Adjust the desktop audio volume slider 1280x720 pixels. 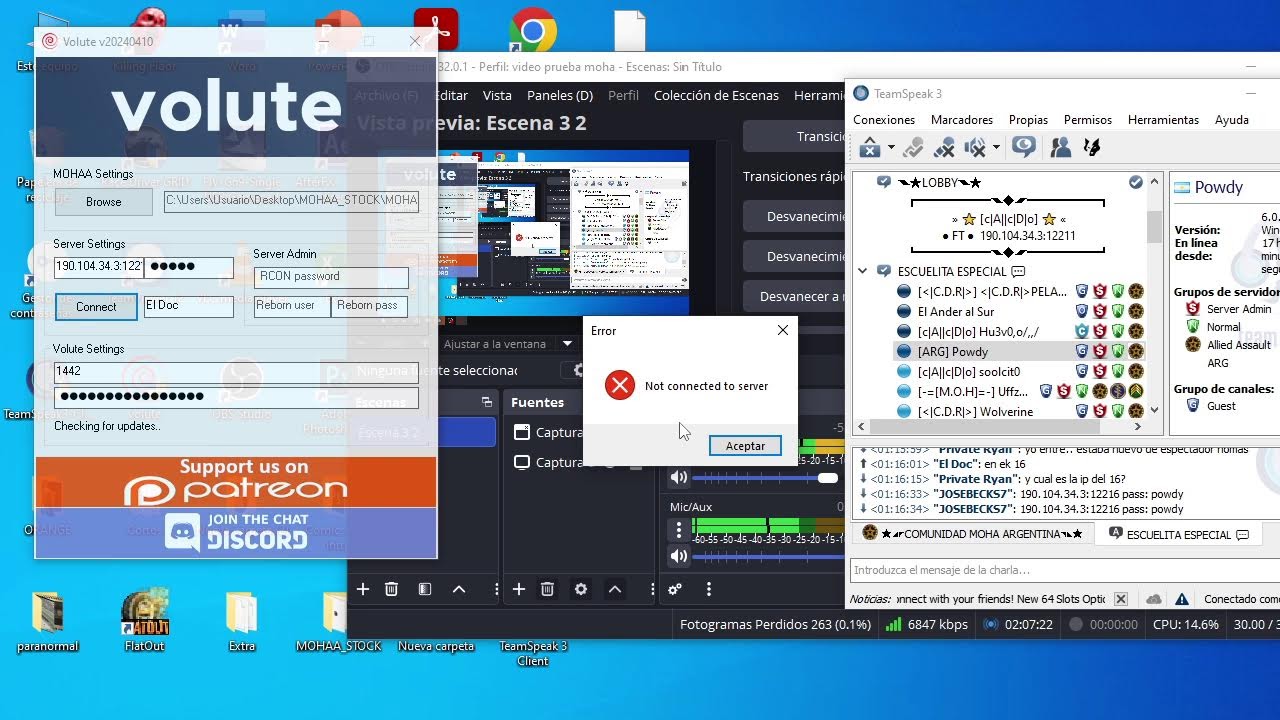tap(767, 478)
